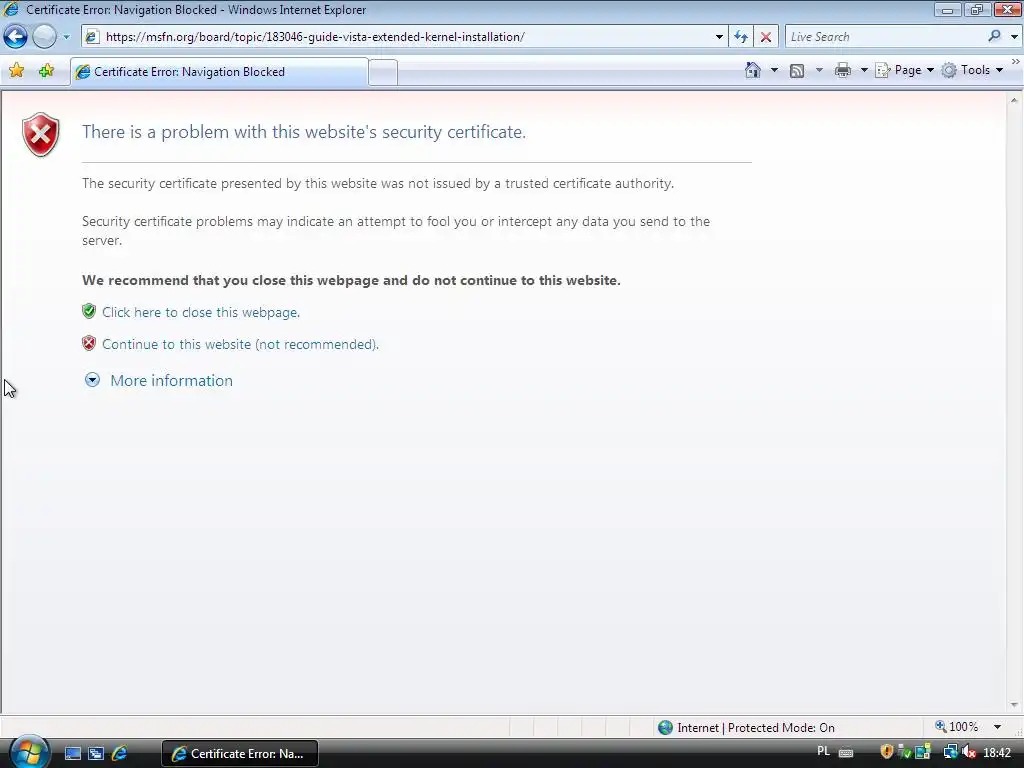
Task: Open the Tools menu
Action: click(x=972, y=70)
